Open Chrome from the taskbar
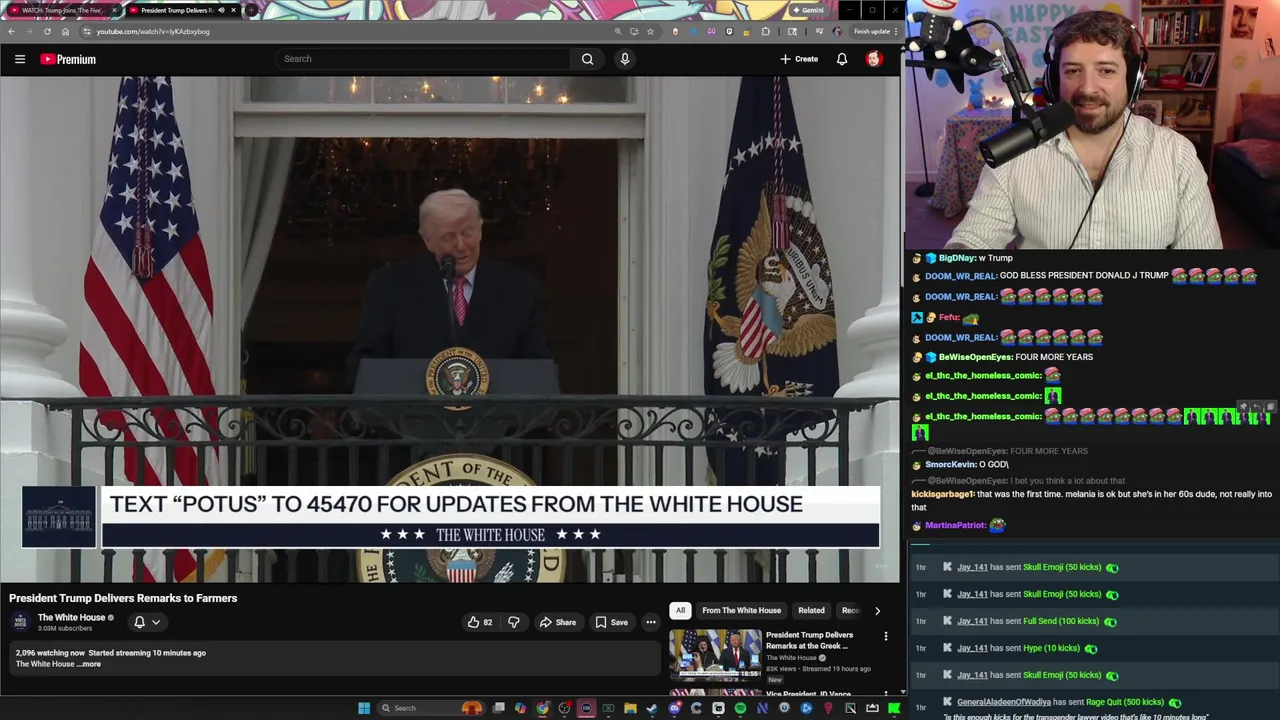Screen dimensions: 1280x720 pos(542,708)
